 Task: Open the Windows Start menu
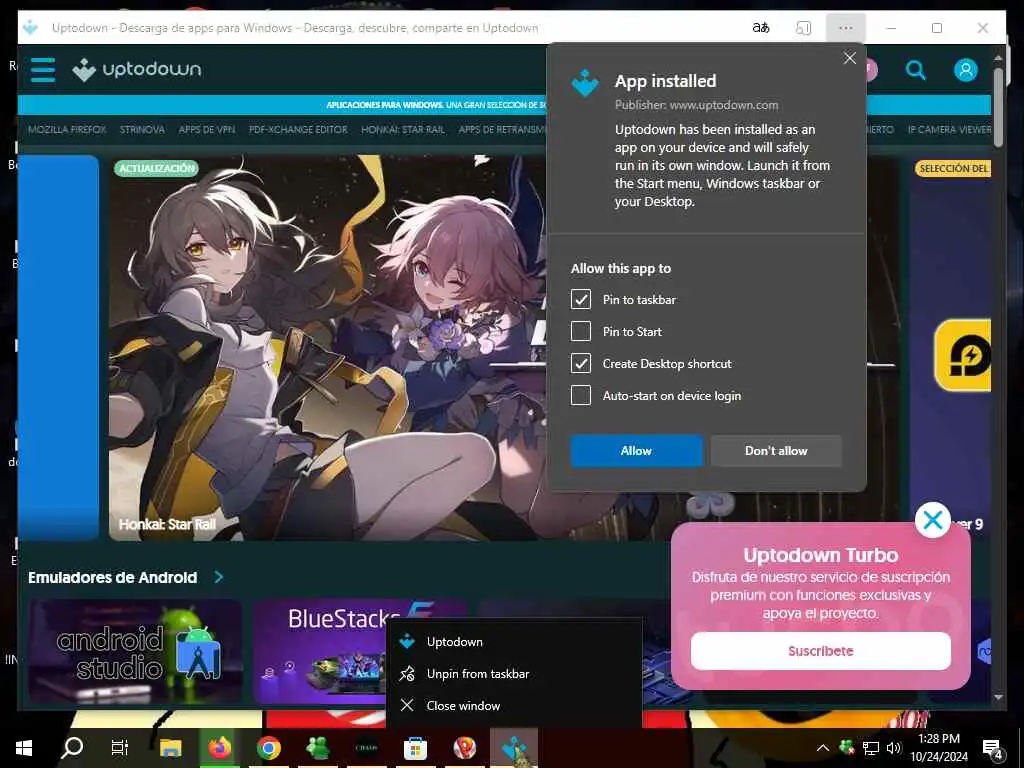[24, 748]
